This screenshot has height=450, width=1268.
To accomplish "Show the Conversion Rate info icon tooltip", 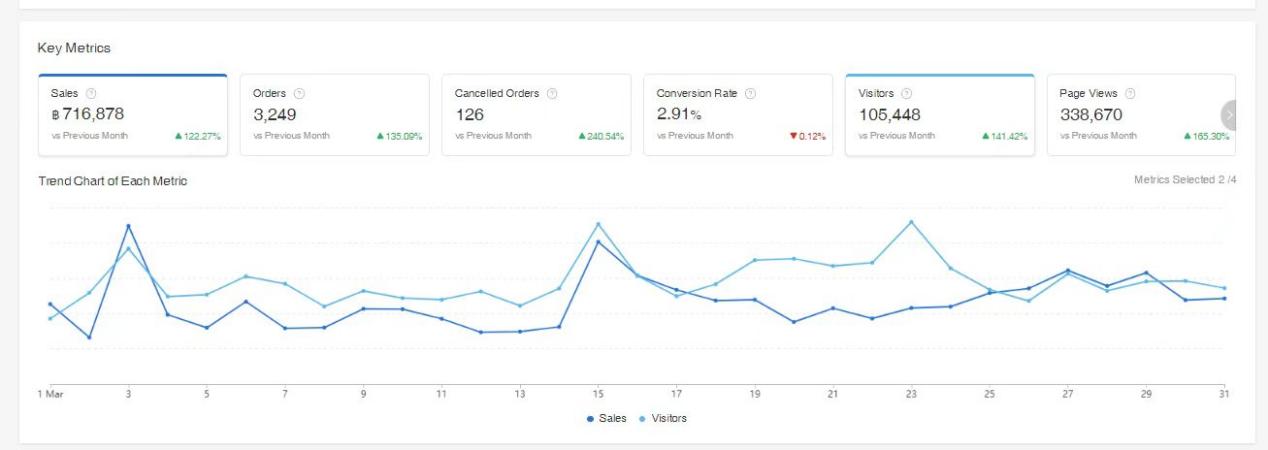I will pos(750,93).
